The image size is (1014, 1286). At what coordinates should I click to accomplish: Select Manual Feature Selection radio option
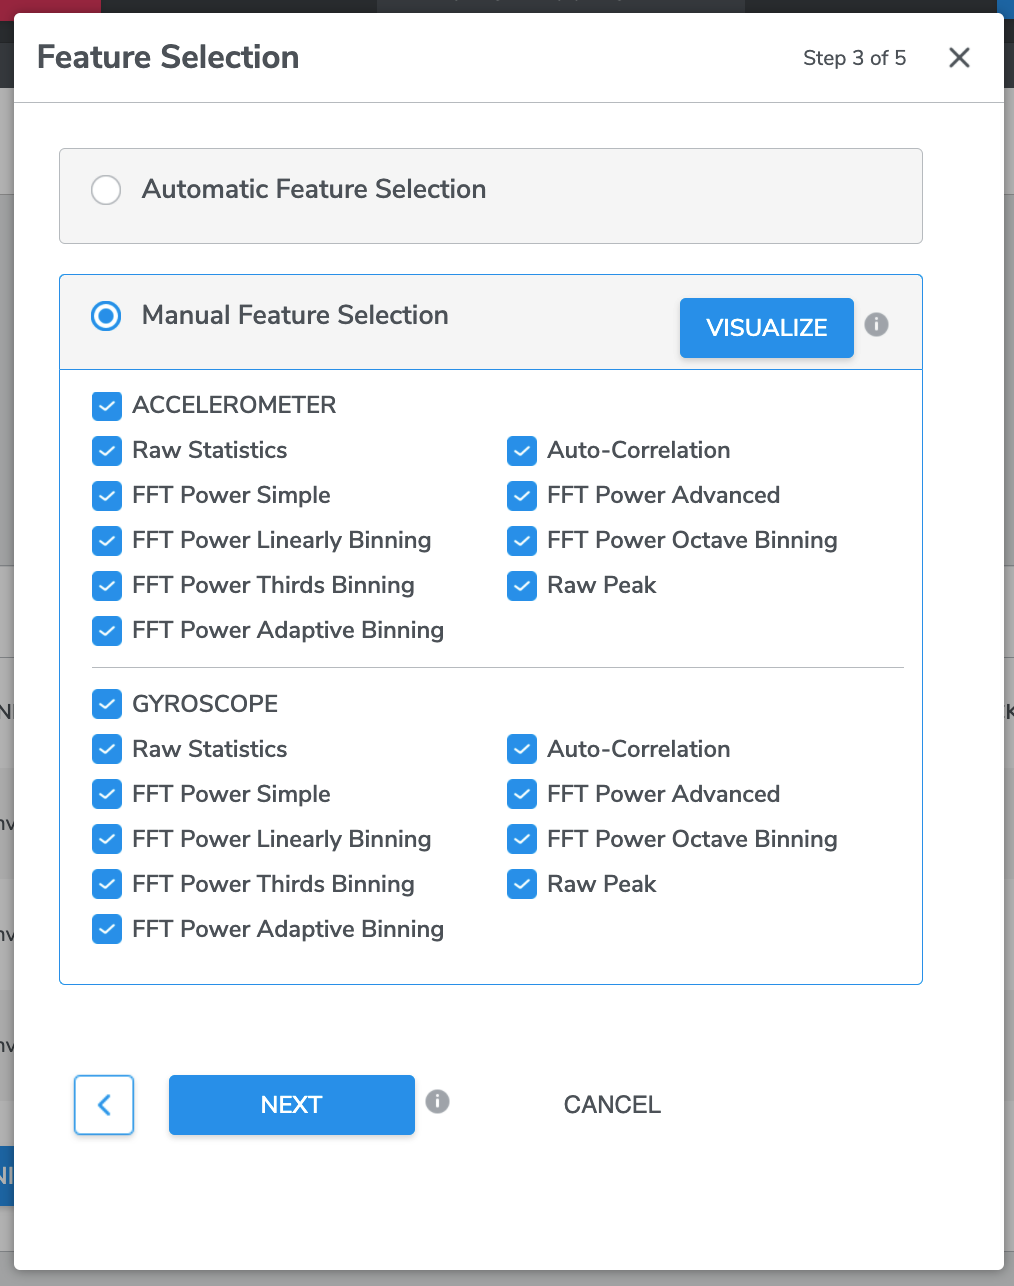coord(106,316)
